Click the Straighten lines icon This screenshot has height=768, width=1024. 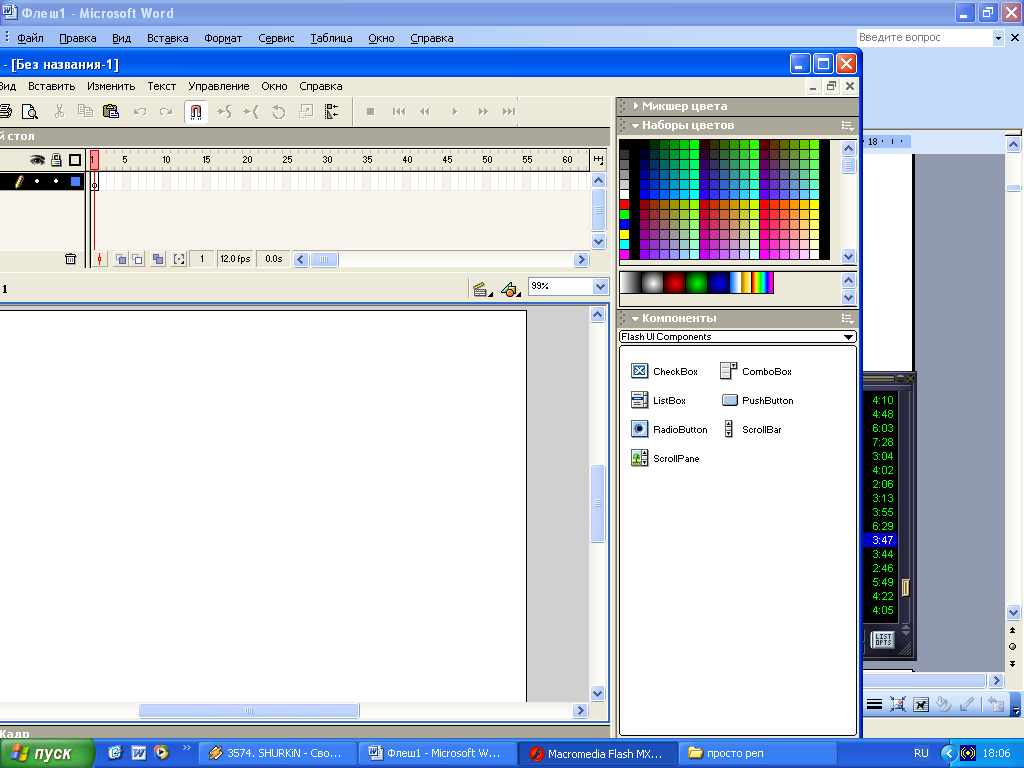(251, 112)
